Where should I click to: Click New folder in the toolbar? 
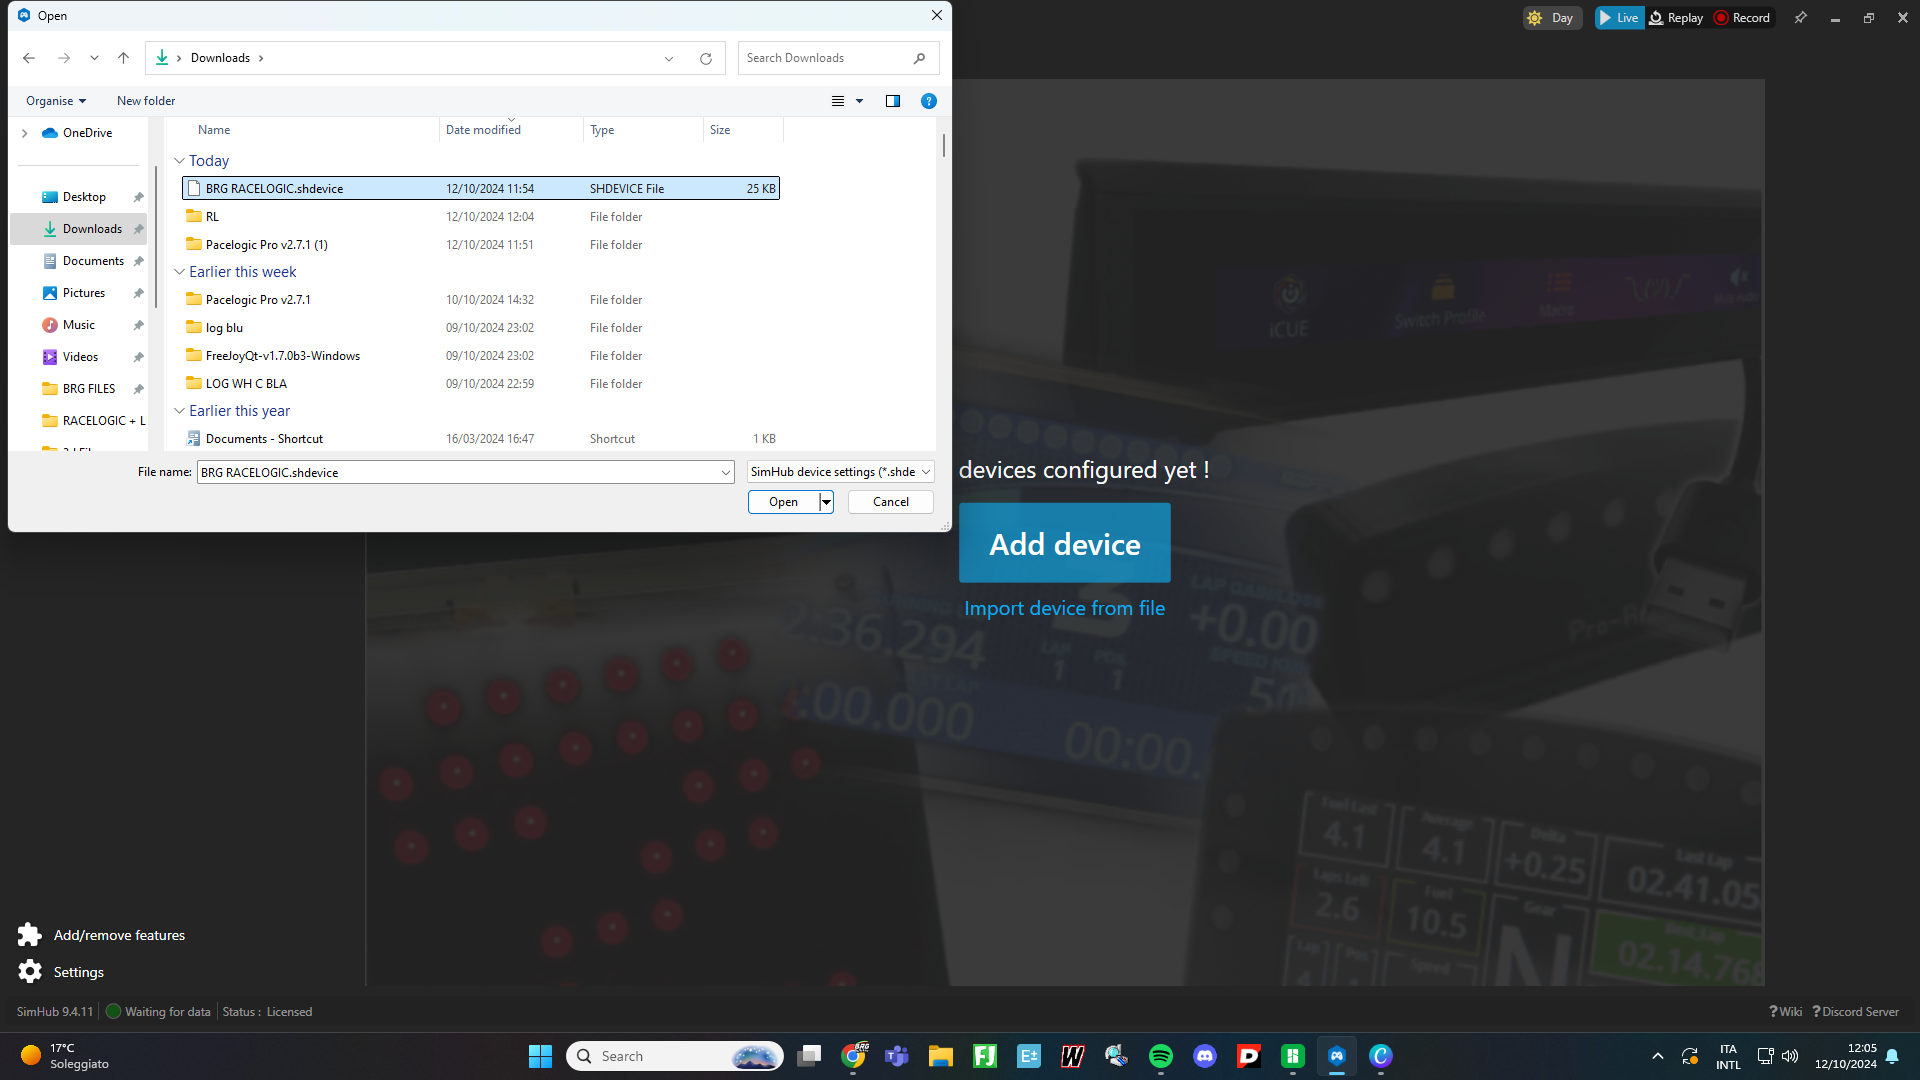(146, 101)
